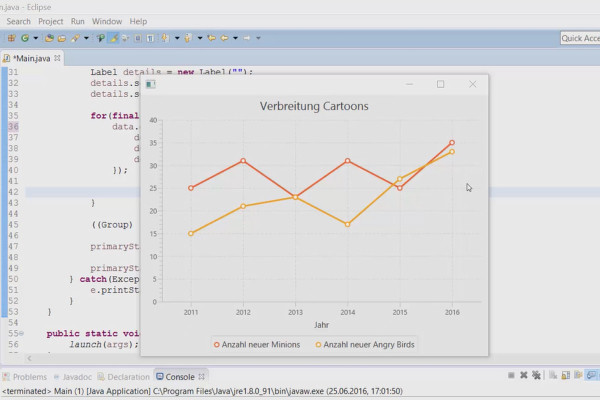
Task: Click the Angry Birds data point at 2011
Action: pyautogui.click(x=191, y=233)
